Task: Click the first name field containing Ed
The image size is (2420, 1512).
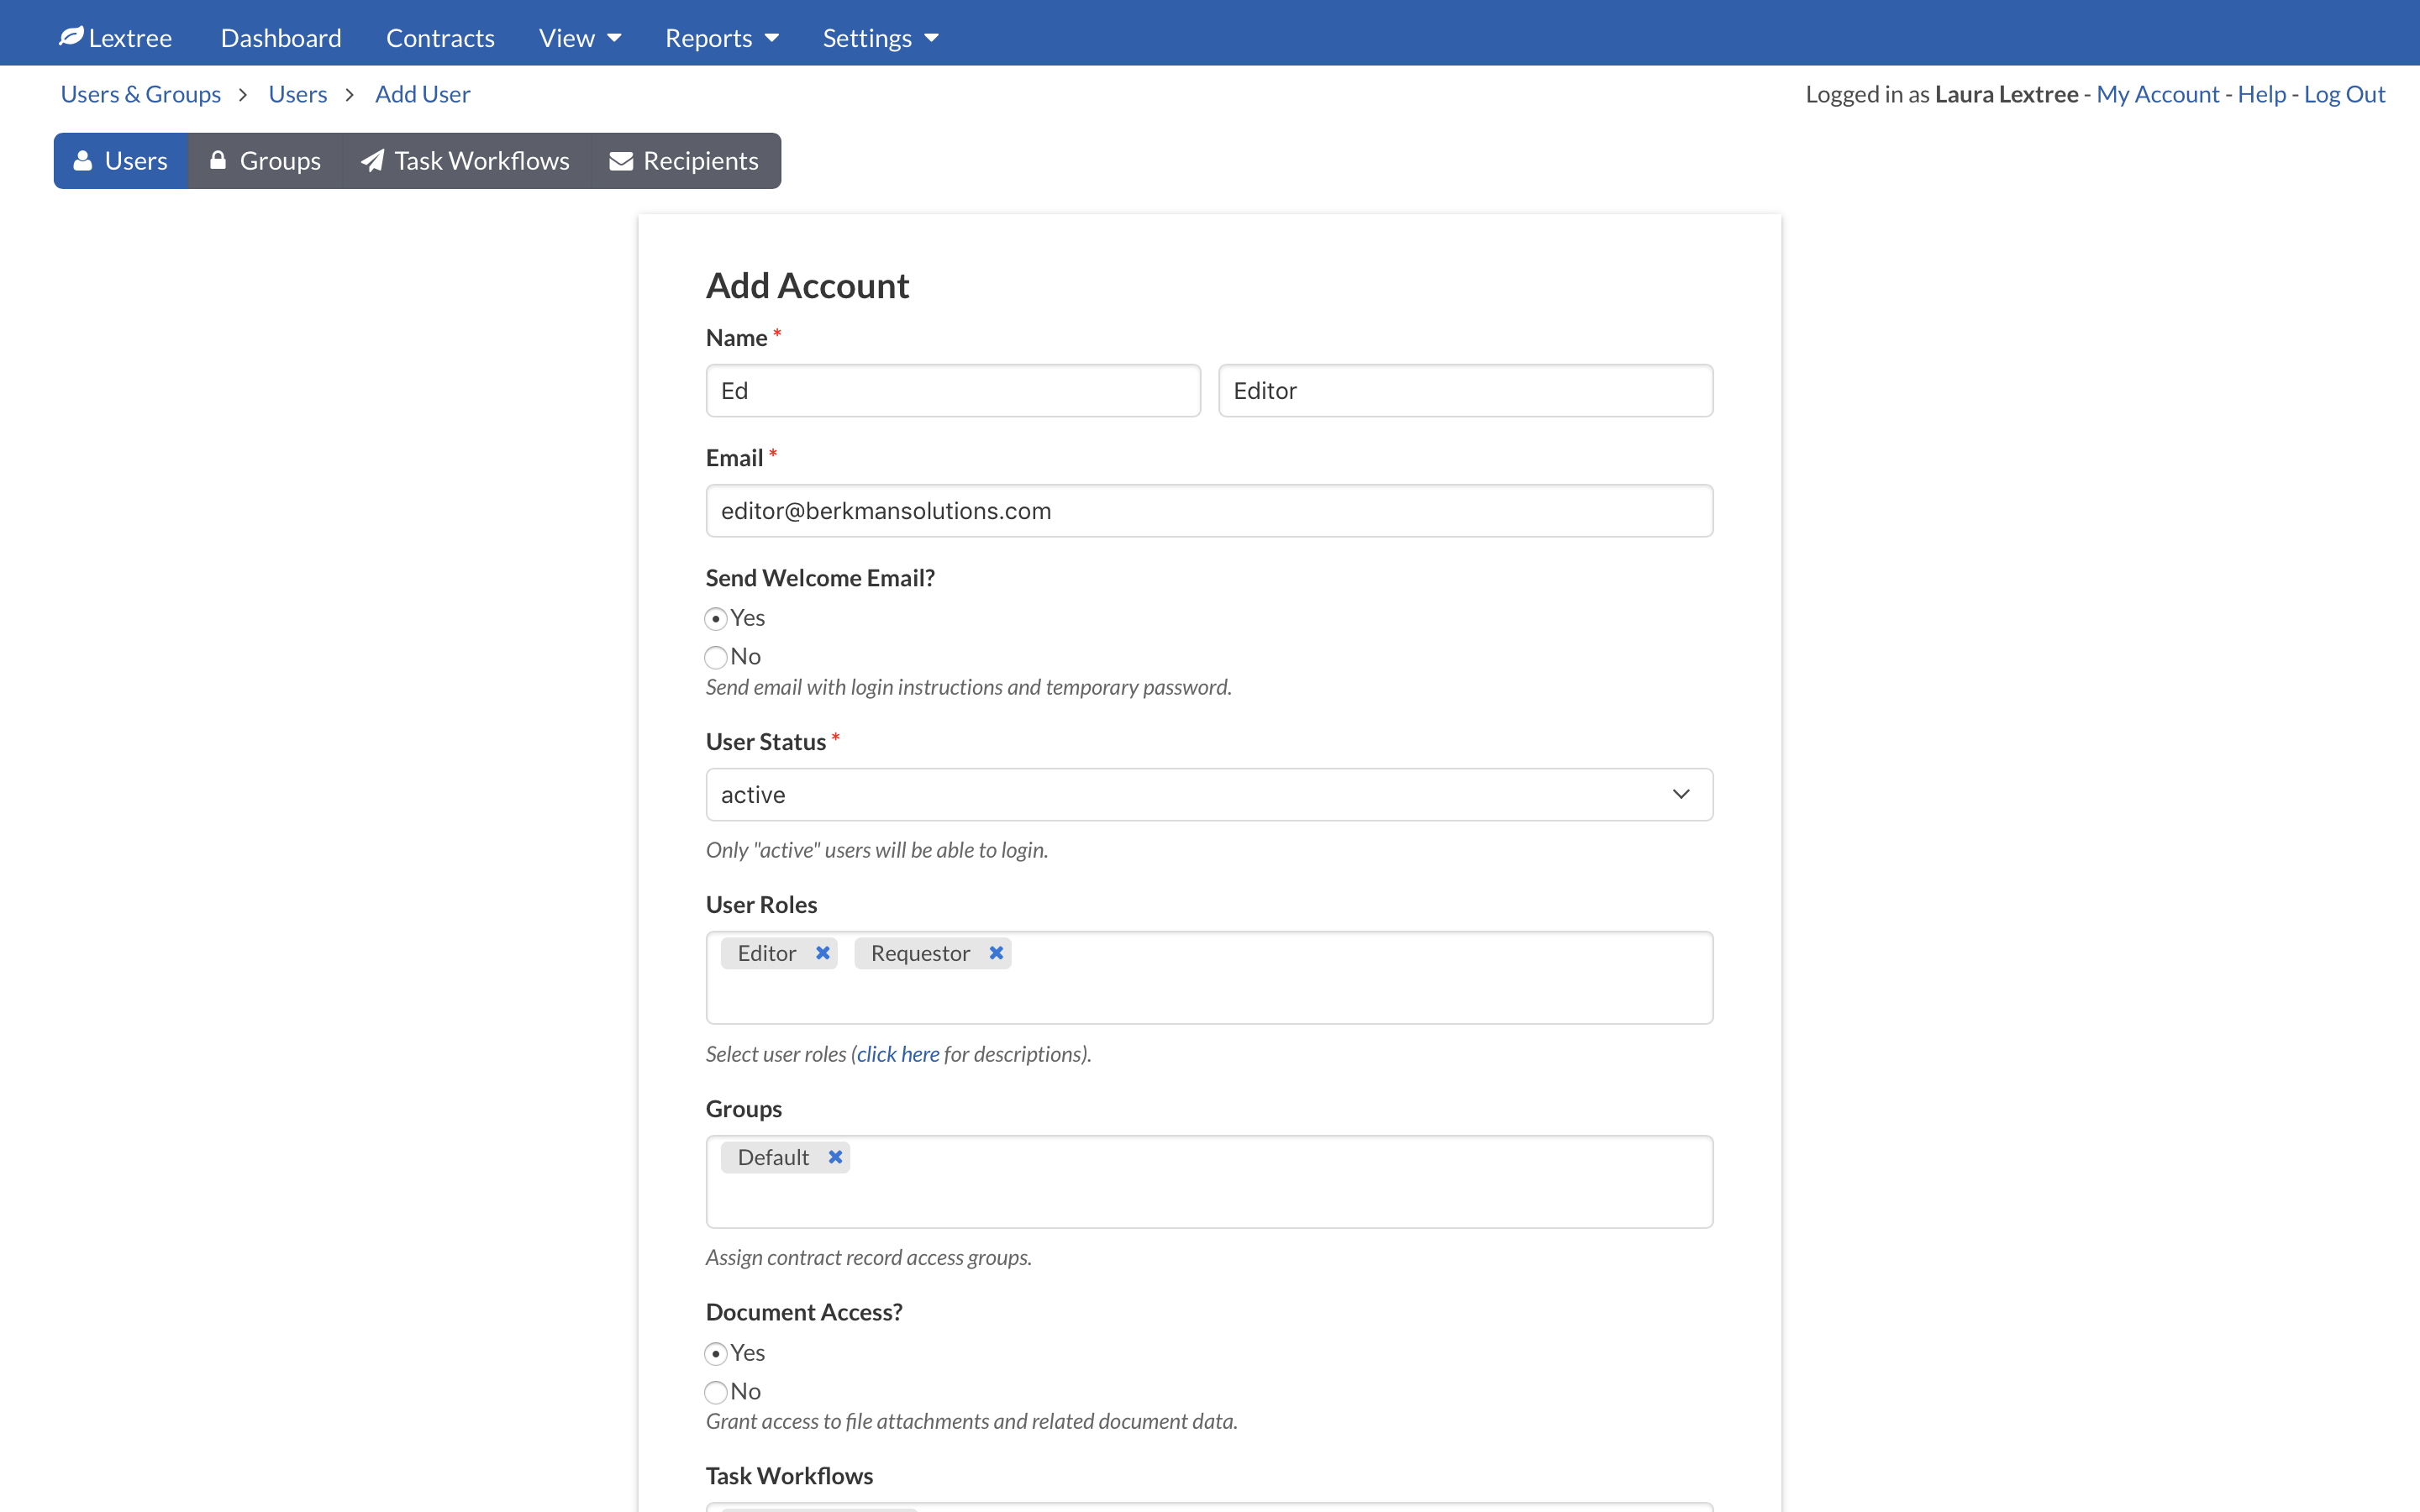Action: point(953,390)
